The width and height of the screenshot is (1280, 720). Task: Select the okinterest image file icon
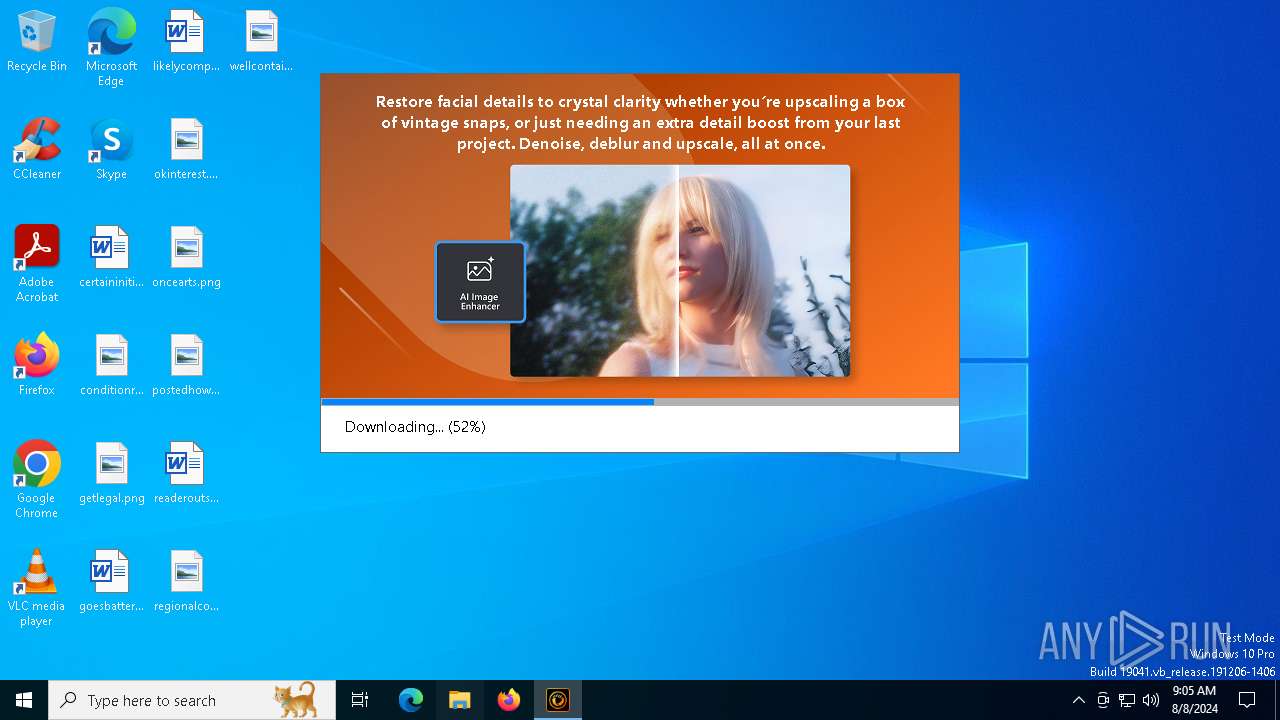[x=186, y=150]
